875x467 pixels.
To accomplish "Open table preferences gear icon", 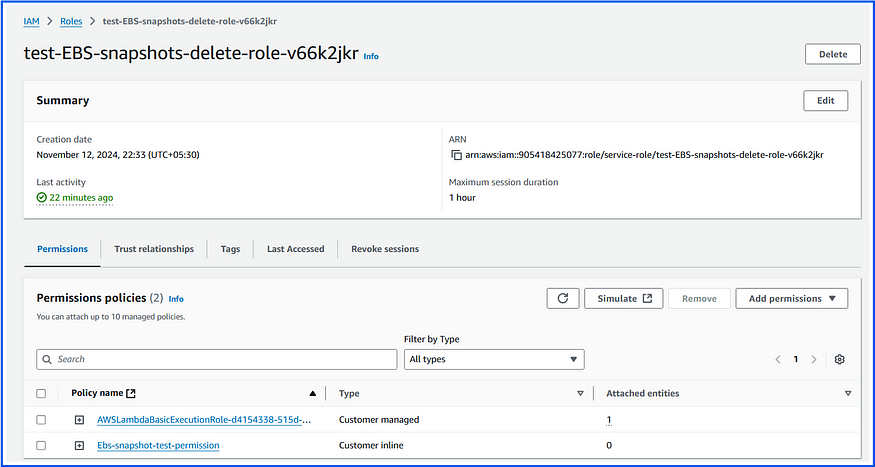I will (839, 359).
